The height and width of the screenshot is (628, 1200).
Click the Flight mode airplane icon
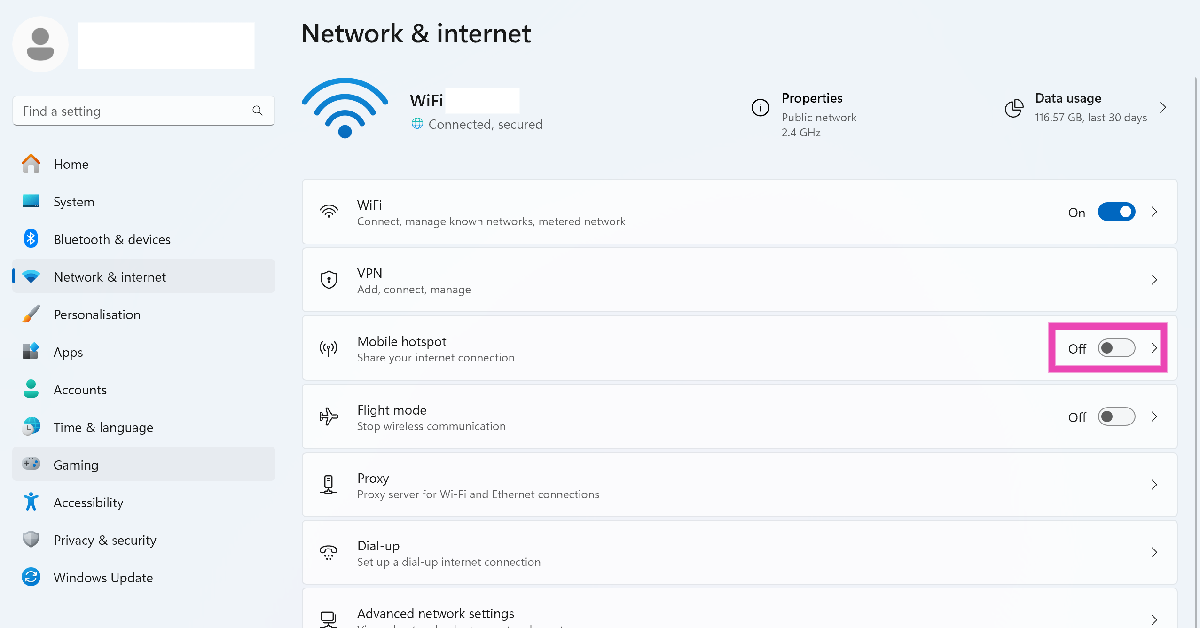328,417
